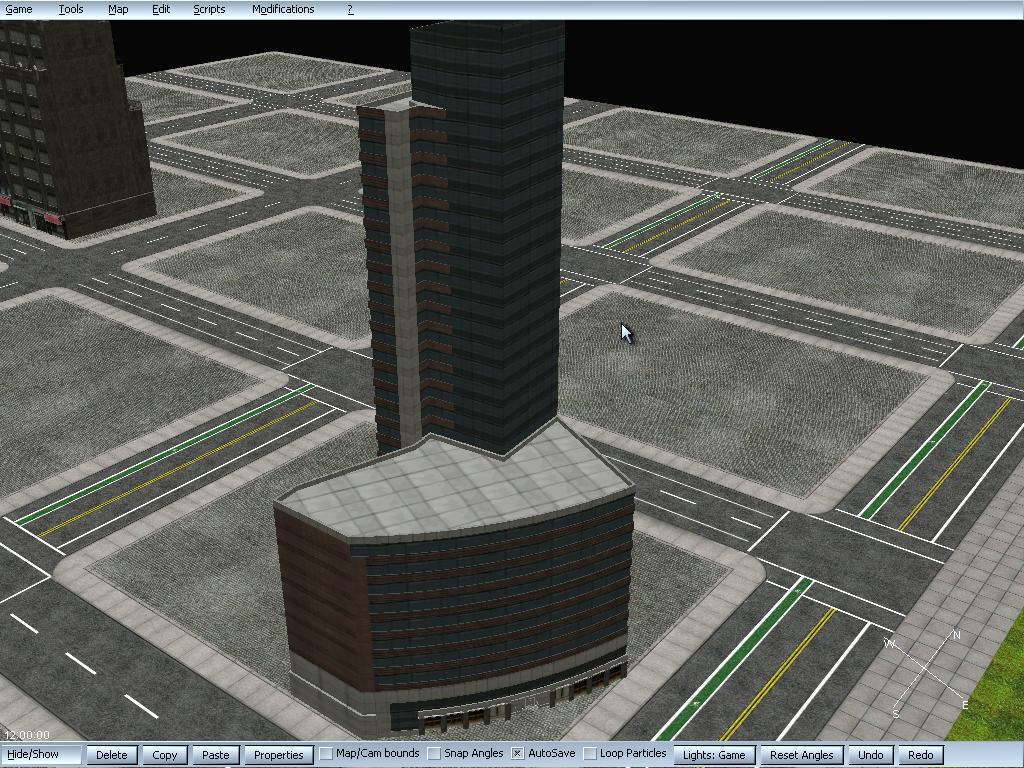Screen dimensions: 1024x768
Task: Click the Hide/Show button
Action: (40, 754)
